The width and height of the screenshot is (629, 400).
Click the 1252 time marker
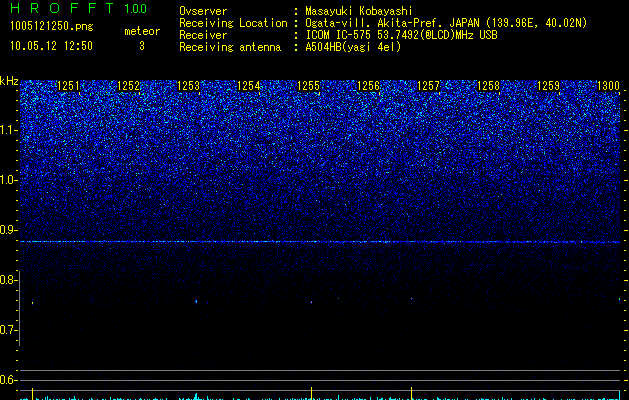tap(128, 85)
